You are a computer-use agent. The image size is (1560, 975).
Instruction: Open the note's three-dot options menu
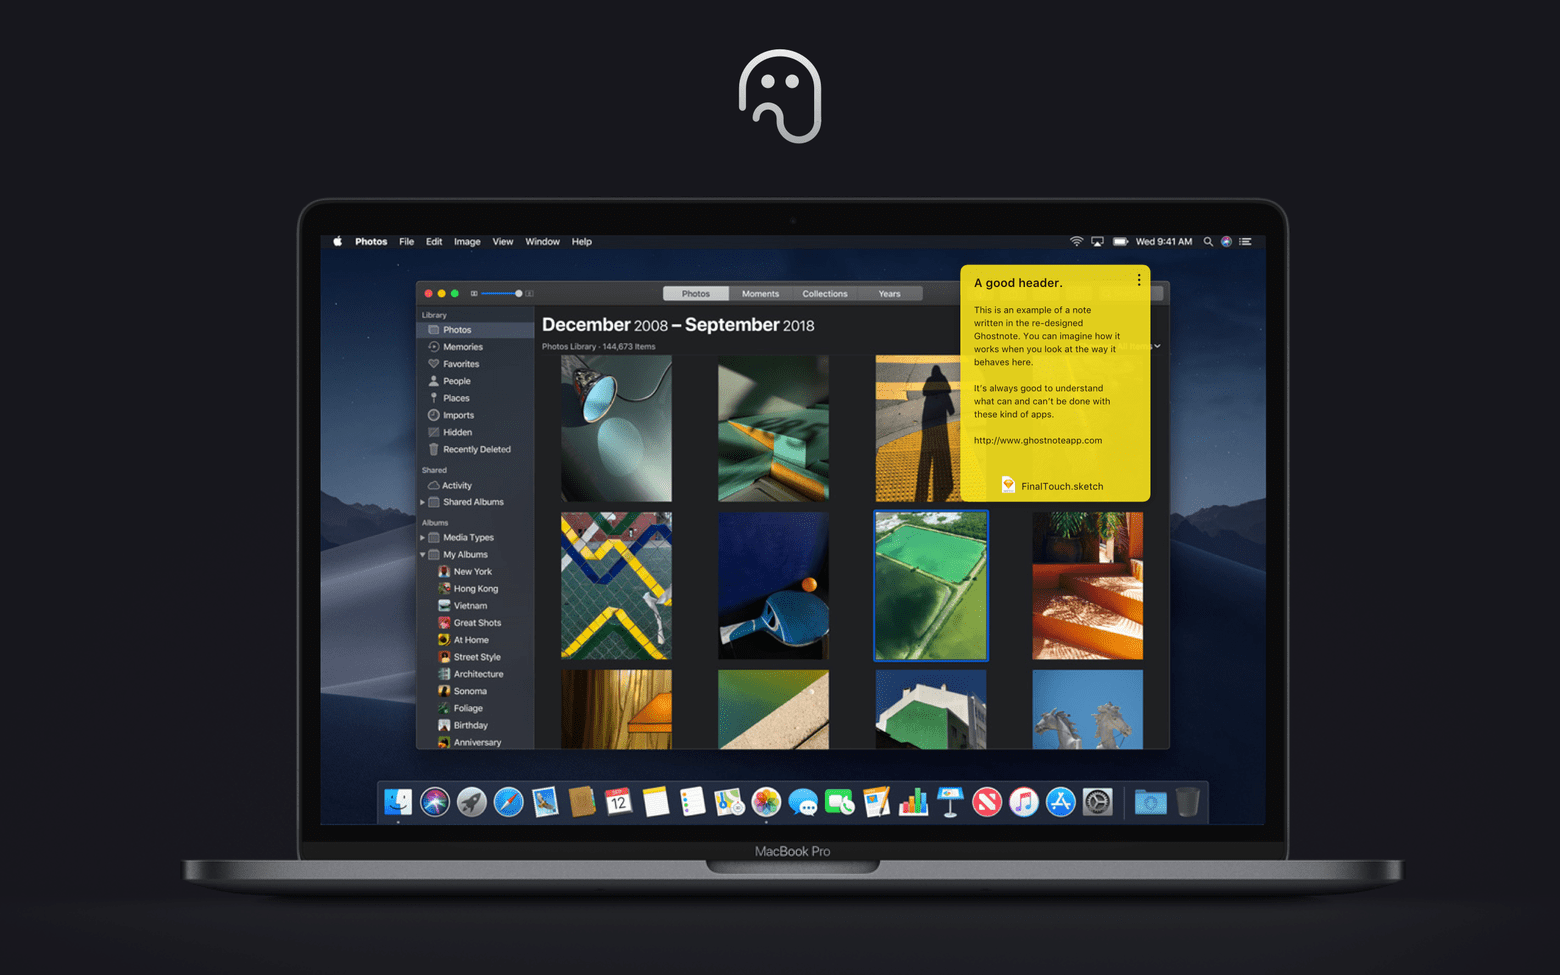coord(1138,281)
